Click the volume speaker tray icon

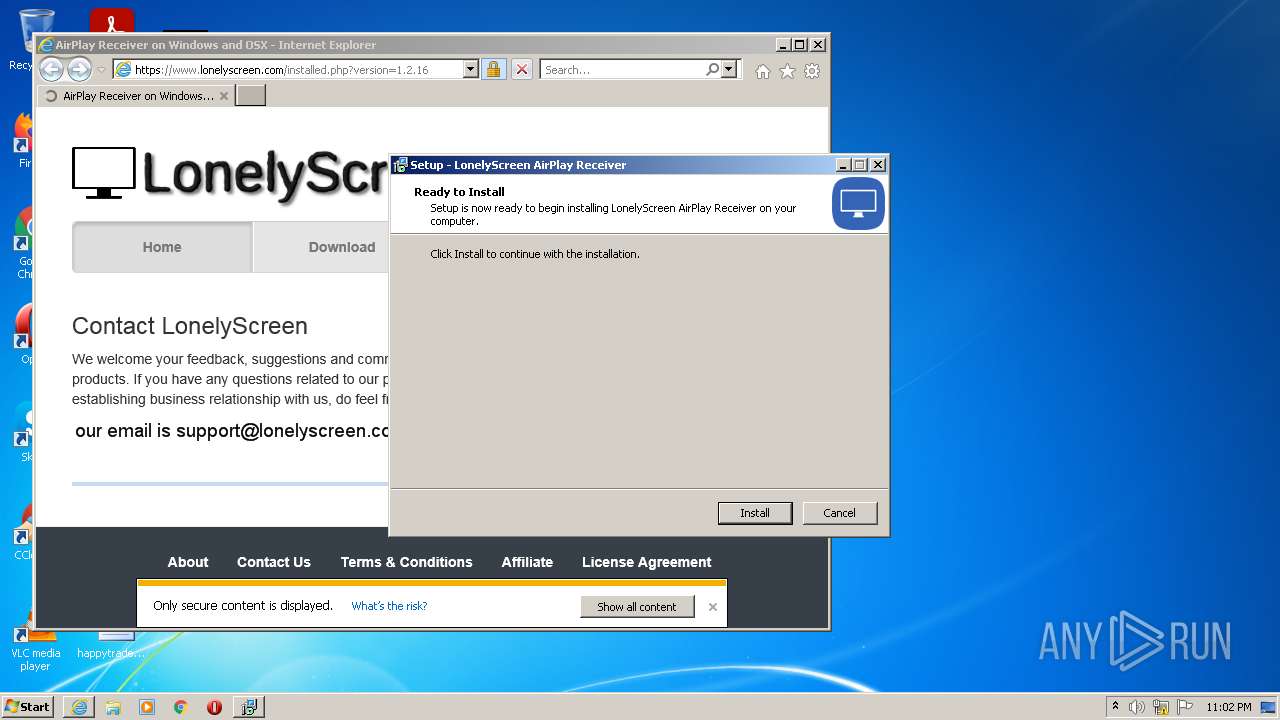pyautogui.click(x=1137, y=707)
